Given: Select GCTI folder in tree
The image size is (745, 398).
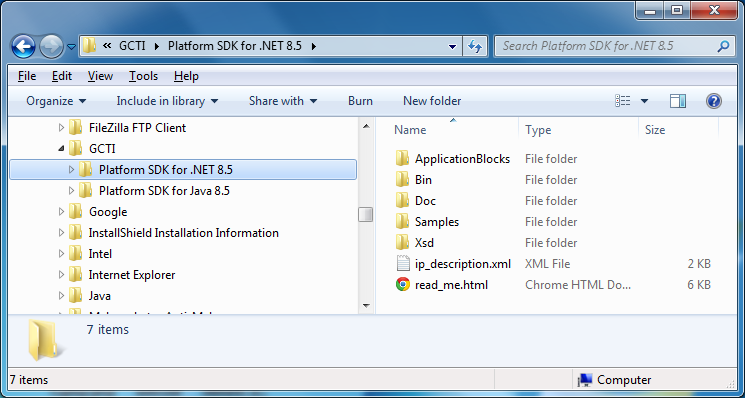Looking at the screenshot, I should coord(102,149).
